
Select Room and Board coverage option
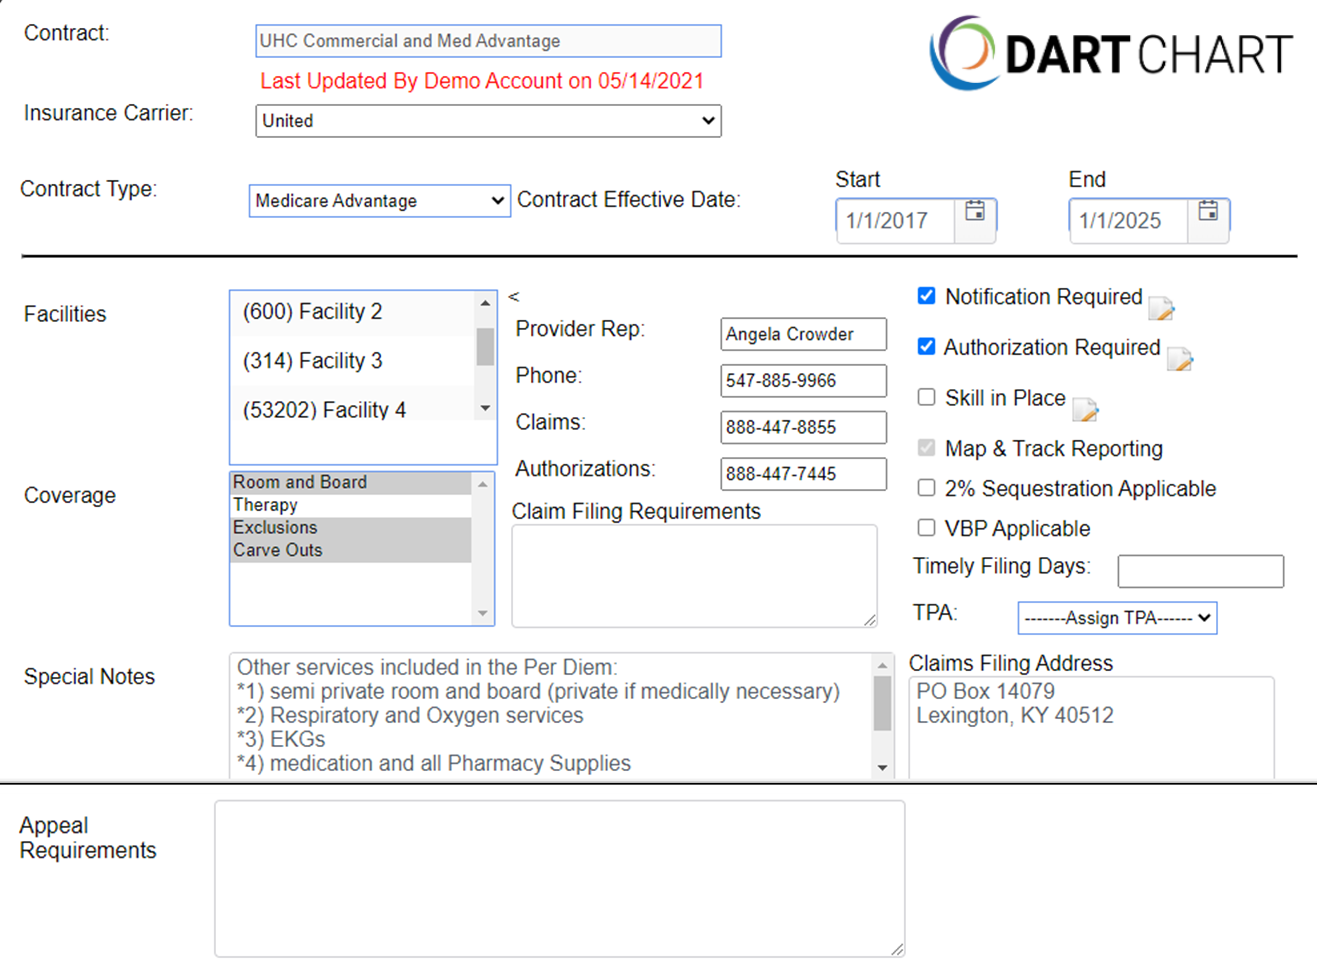click(x=351, y=482)
